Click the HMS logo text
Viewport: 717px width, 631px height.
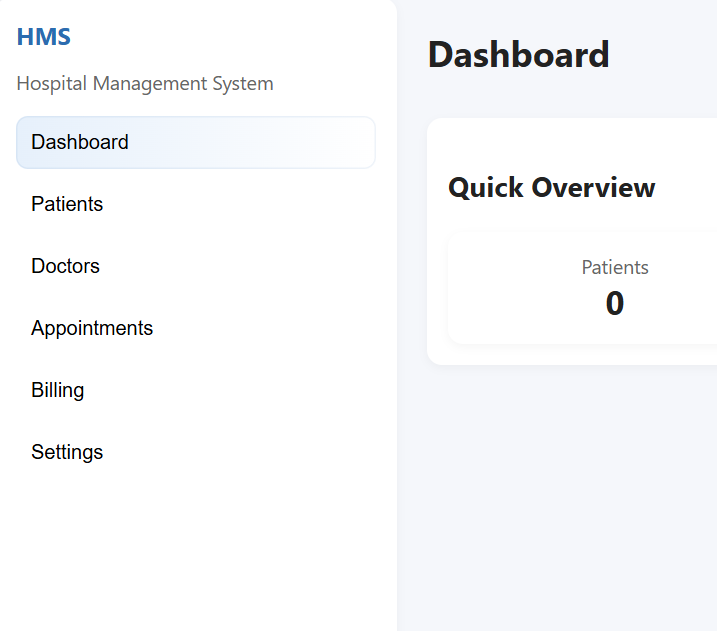click(44, 37)
